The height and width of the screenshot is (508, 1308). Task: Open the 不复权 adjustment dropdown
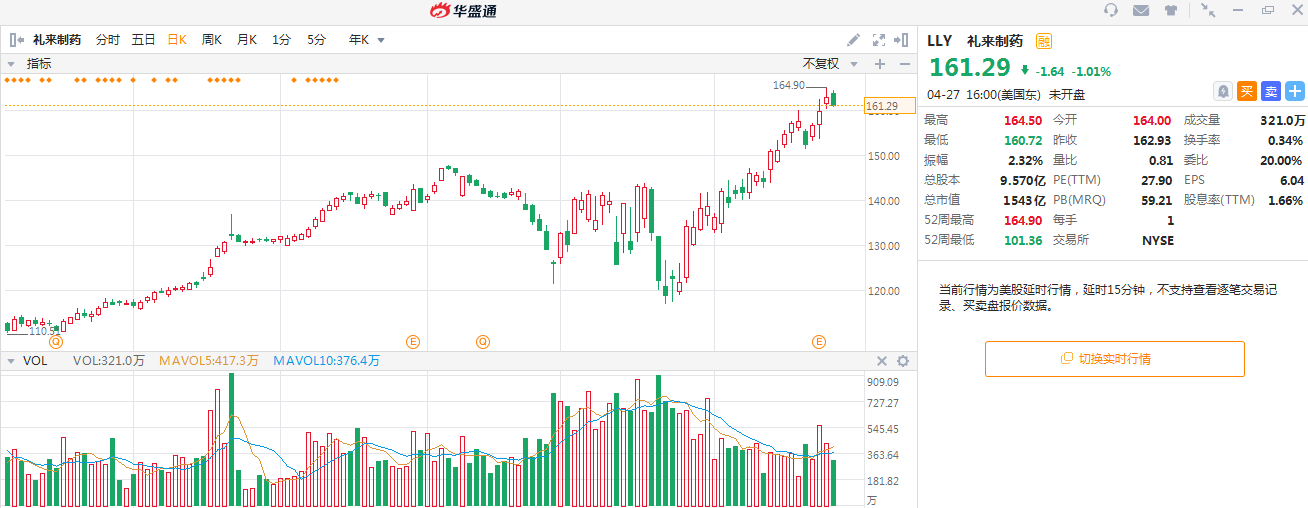click(x=829, y=64)
